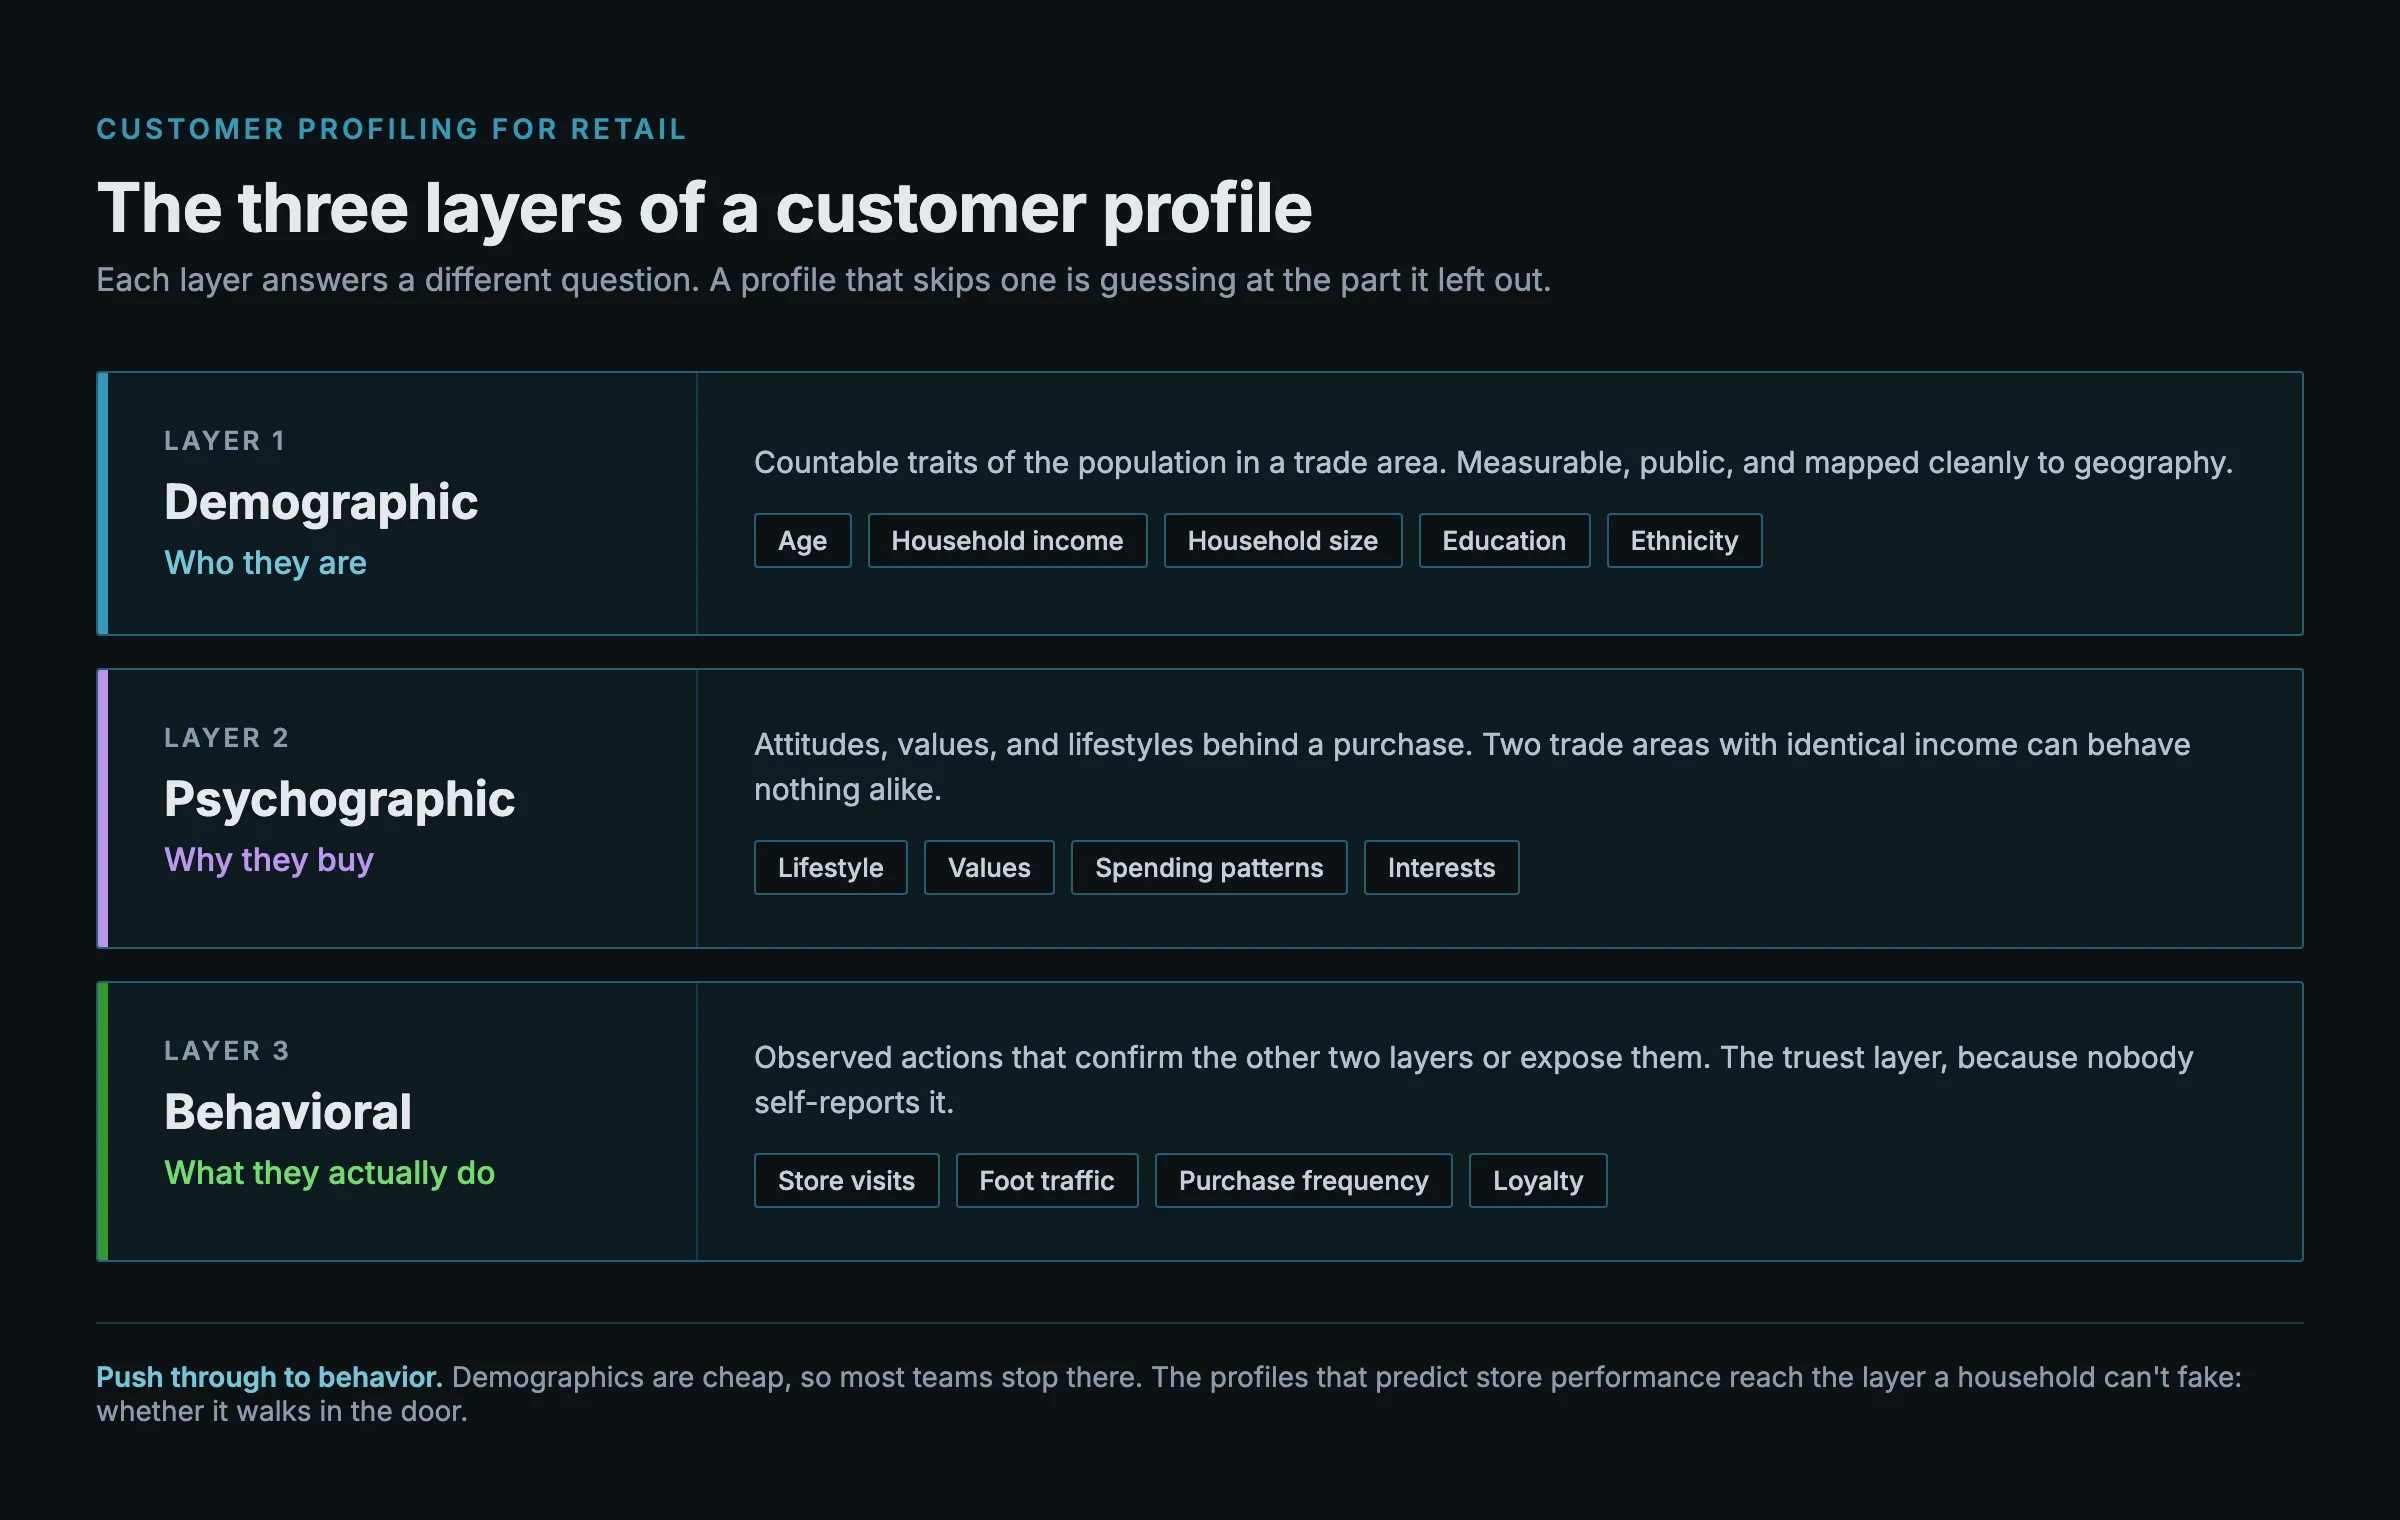Click the 'Countable traits of the population' description
2400x1520 pixels.
[1493, 463]
